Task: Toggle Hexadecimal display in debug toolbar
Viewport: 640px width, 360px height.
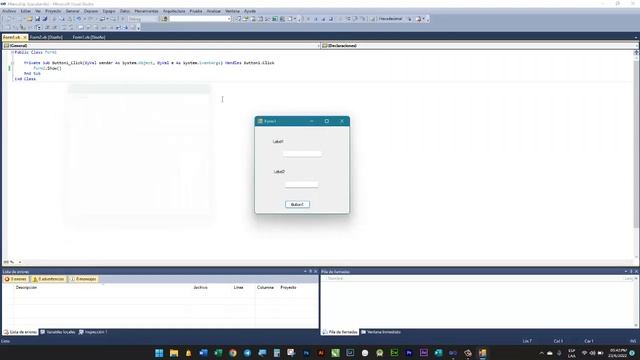Action: (390, 19)
